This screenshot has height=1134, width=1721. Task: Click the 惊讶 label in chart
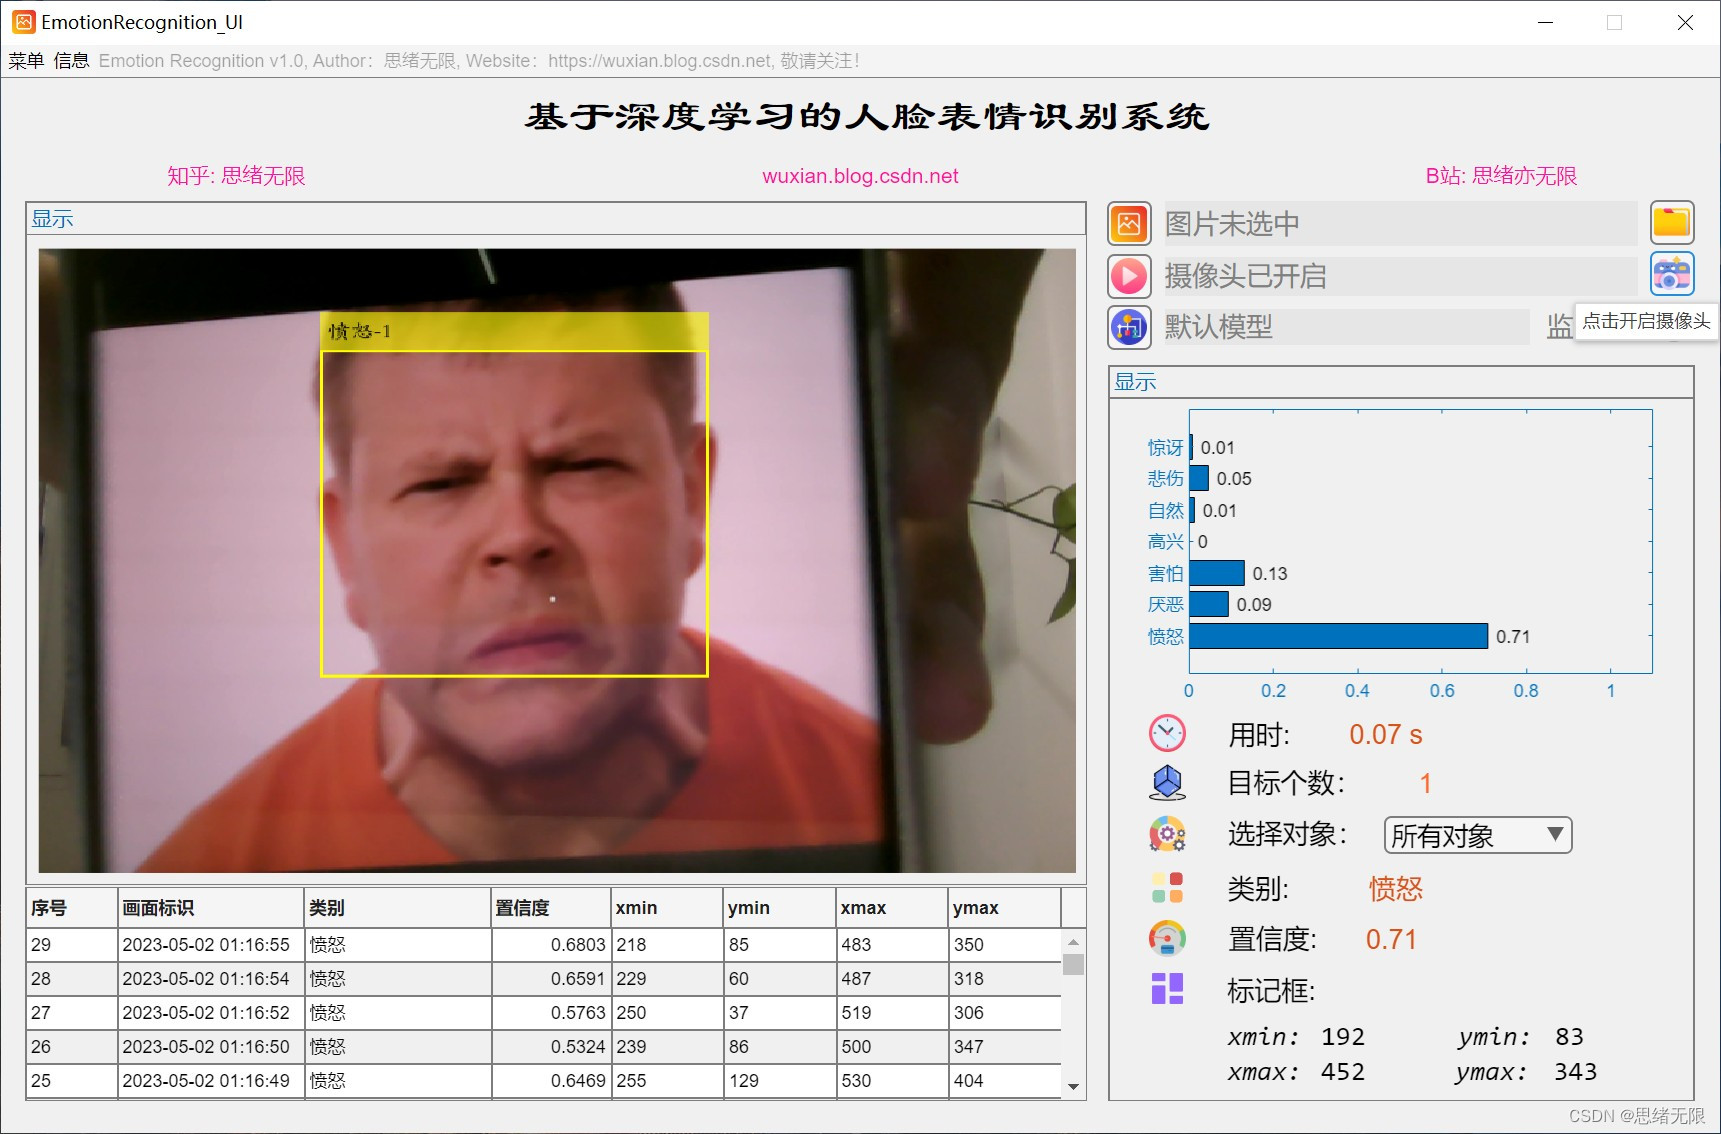[1165, 447]
